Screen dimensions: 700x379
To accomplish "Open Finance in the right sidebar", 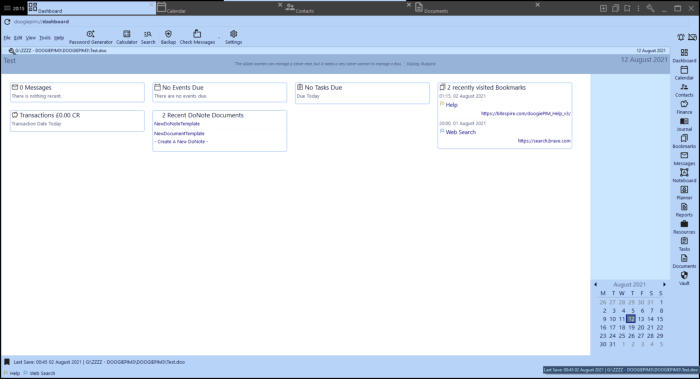I will pyautogui.click(x=684, y=108).
